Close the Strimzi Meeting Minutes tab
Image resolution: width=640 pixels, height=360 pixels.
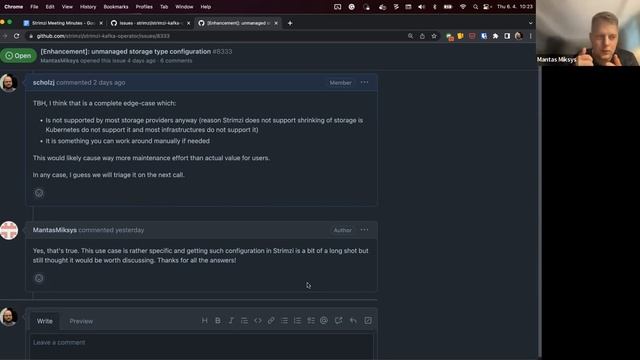pos(101,23)
